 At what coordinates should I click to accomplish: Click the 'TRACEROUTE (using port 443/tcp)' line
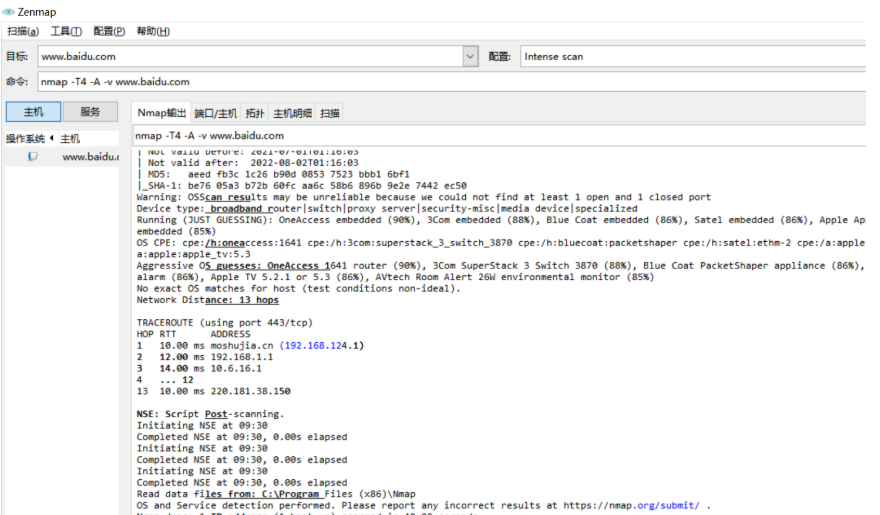tap(224, 323)
